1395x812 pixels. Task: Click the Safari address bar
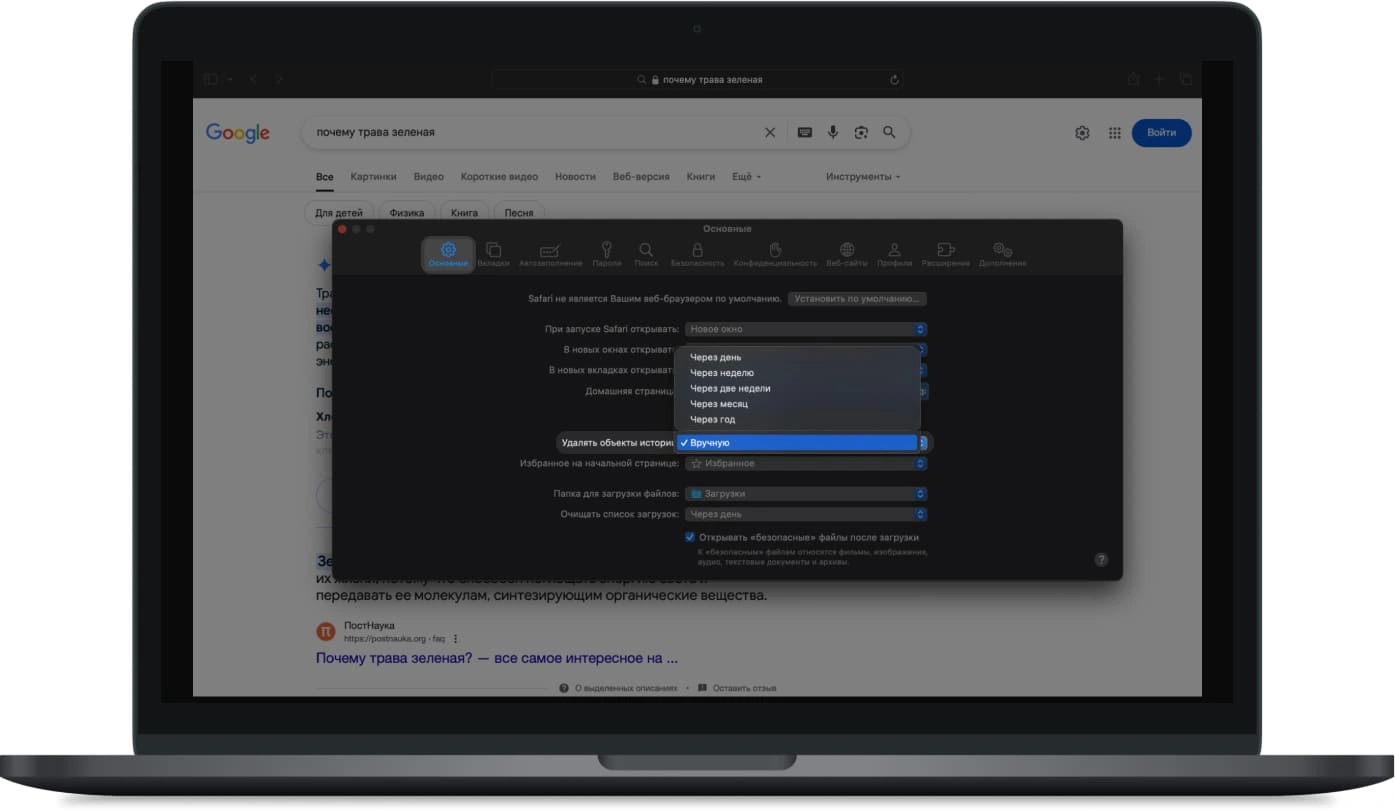point(697,80)
